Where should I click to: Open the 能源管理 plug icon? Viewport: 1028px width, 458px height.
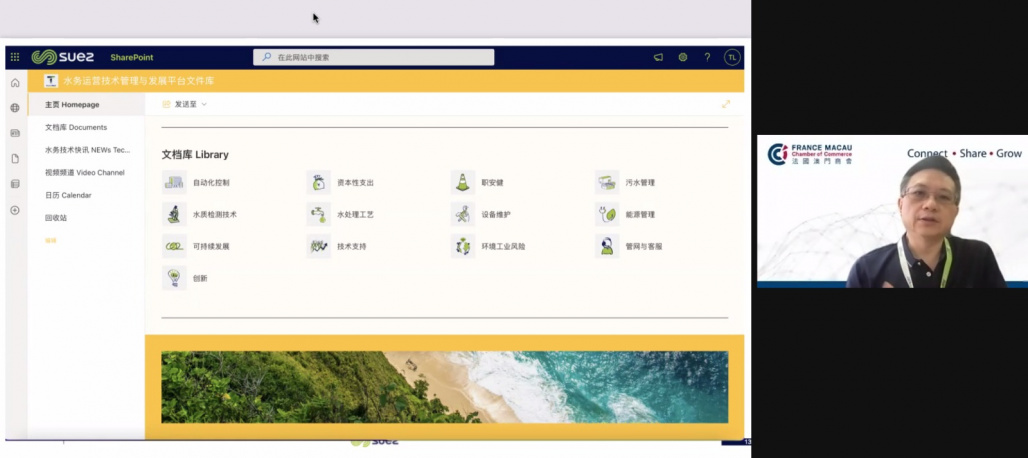tap(607, 214)
